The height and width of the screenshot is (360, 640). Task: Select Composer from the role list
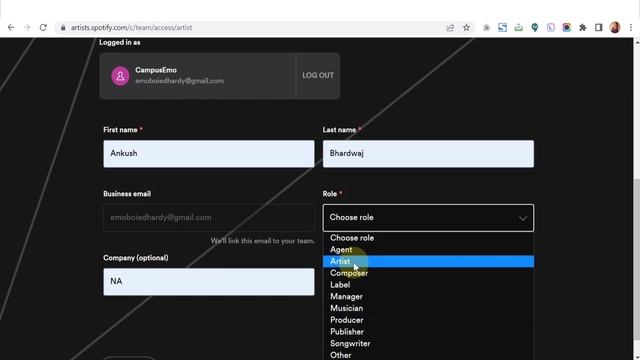point(428,273)
